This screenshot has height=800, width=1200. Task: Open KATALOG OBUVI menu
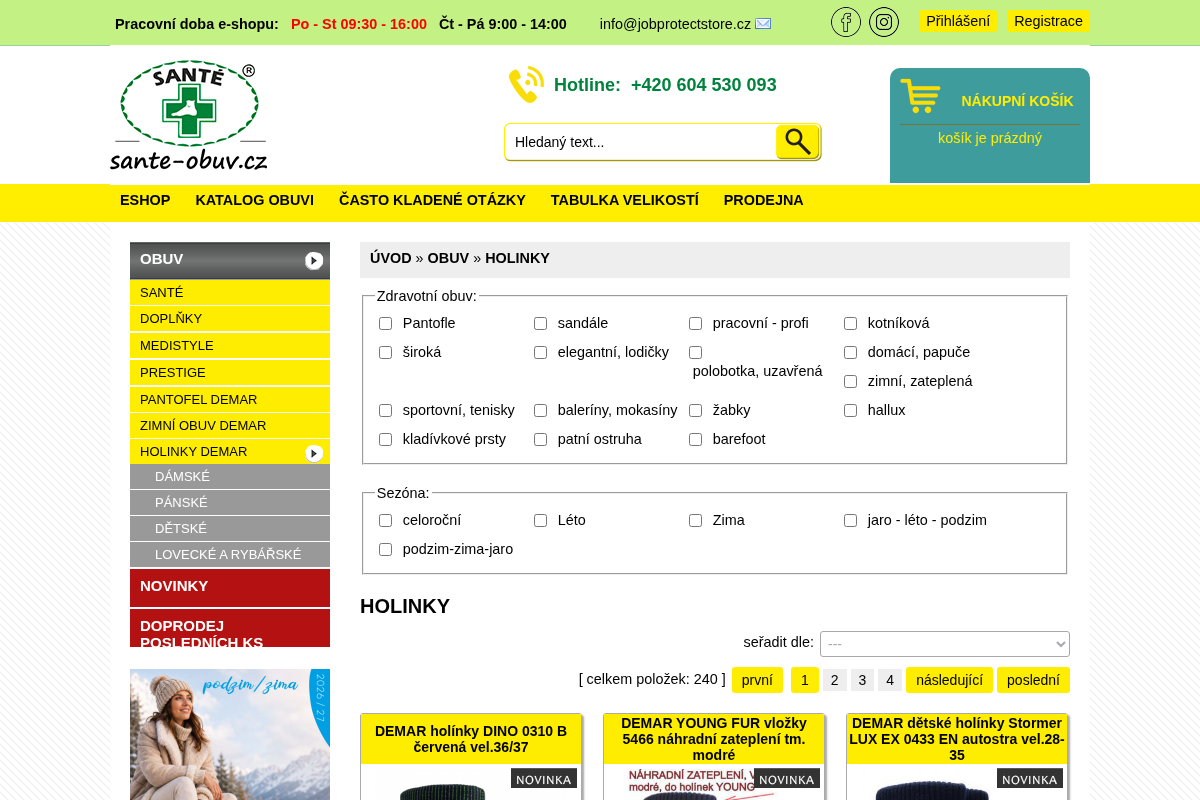pyautogui.click(x=255, y=200)
